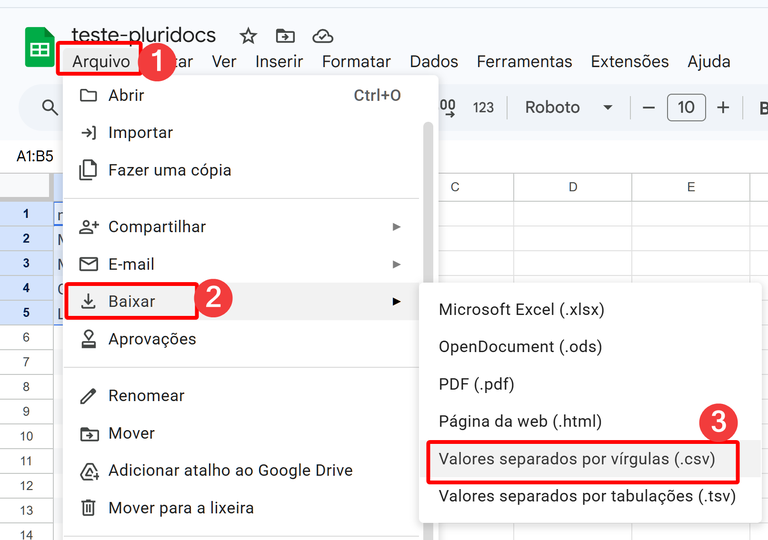
Task: Download as tab-separated values (.tsv)
Action: coord(590,496)
